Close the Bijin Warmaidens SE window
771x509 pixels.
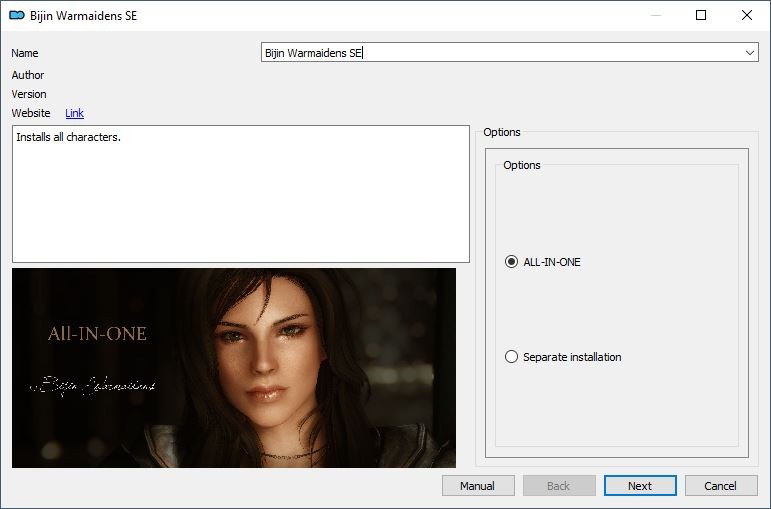point(746,15)
